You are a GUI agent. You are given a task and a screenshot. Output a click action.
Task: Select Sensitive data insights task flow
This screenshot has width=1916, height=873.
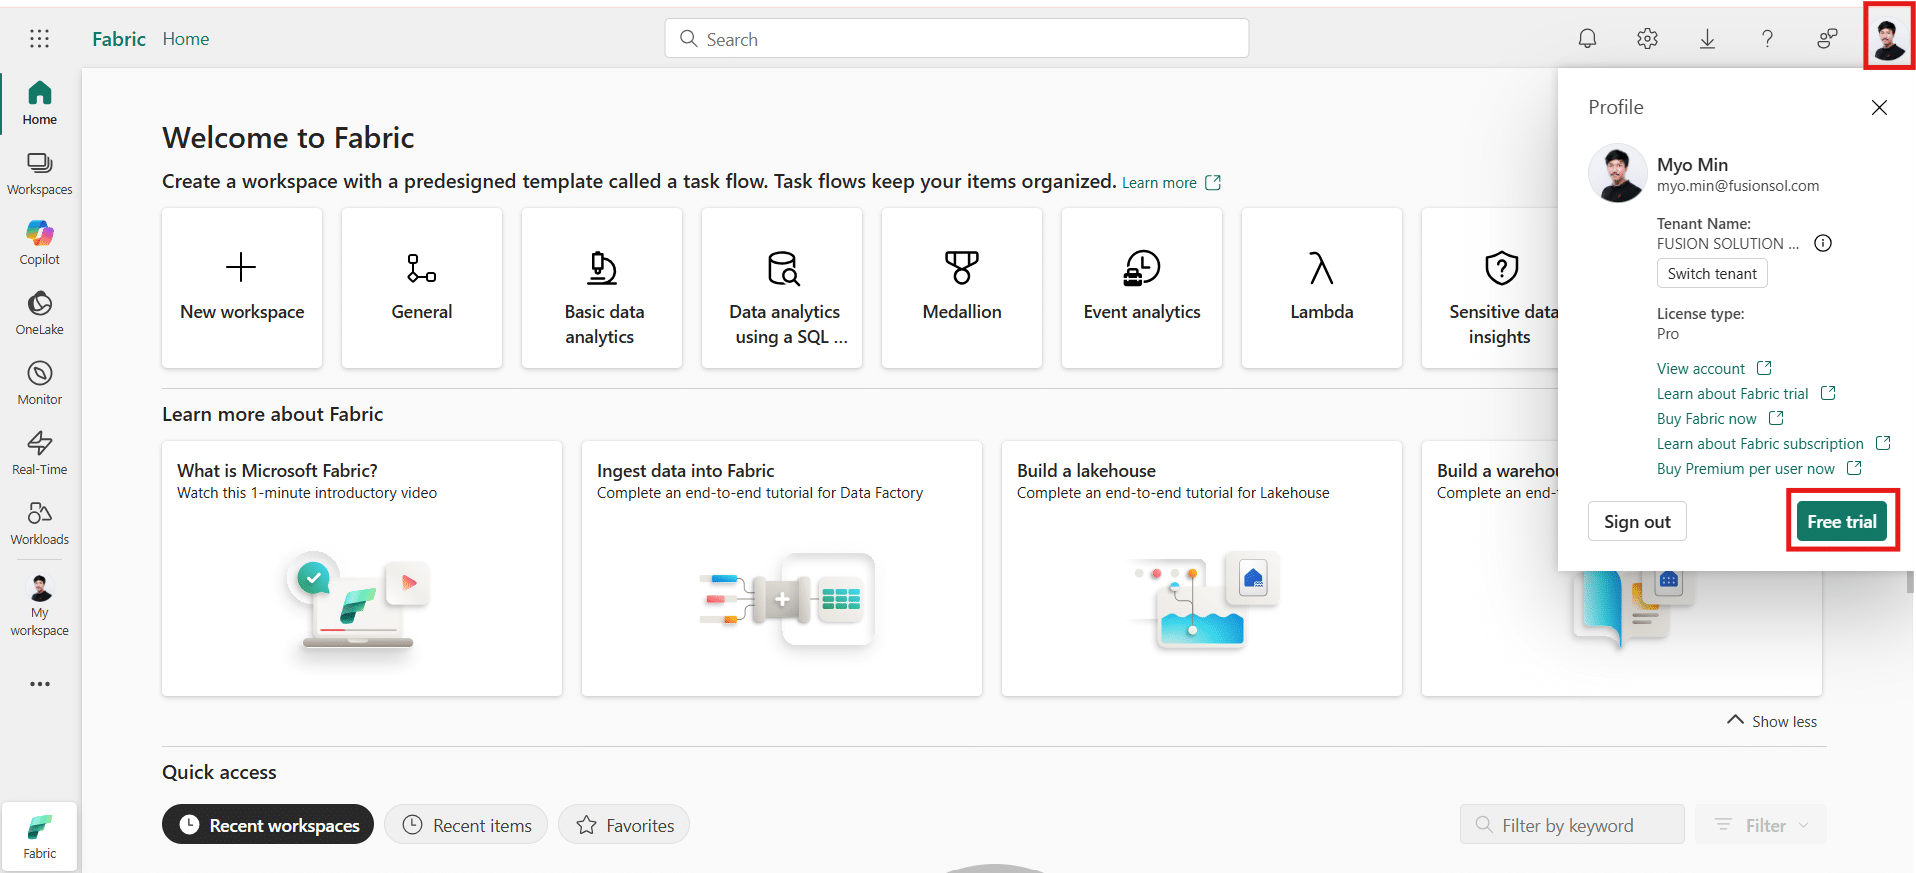point(1490,288)
